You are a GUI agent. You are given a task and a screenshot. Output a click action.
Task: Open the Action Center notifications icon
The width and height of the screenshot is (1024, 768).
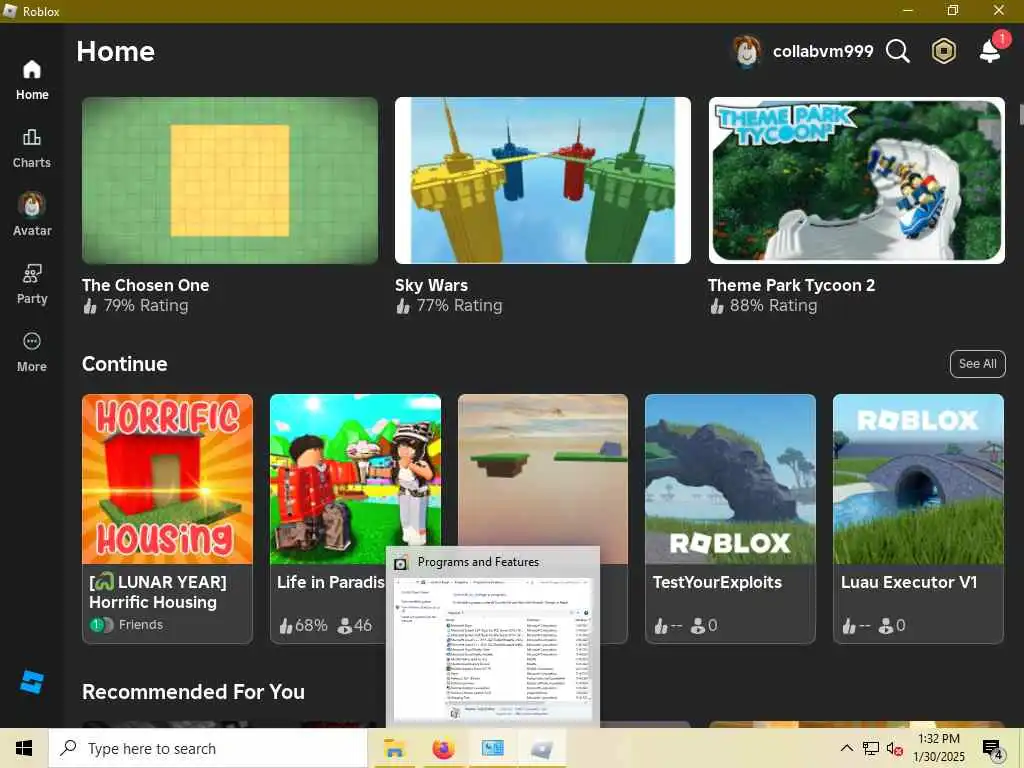pos(993,748)
